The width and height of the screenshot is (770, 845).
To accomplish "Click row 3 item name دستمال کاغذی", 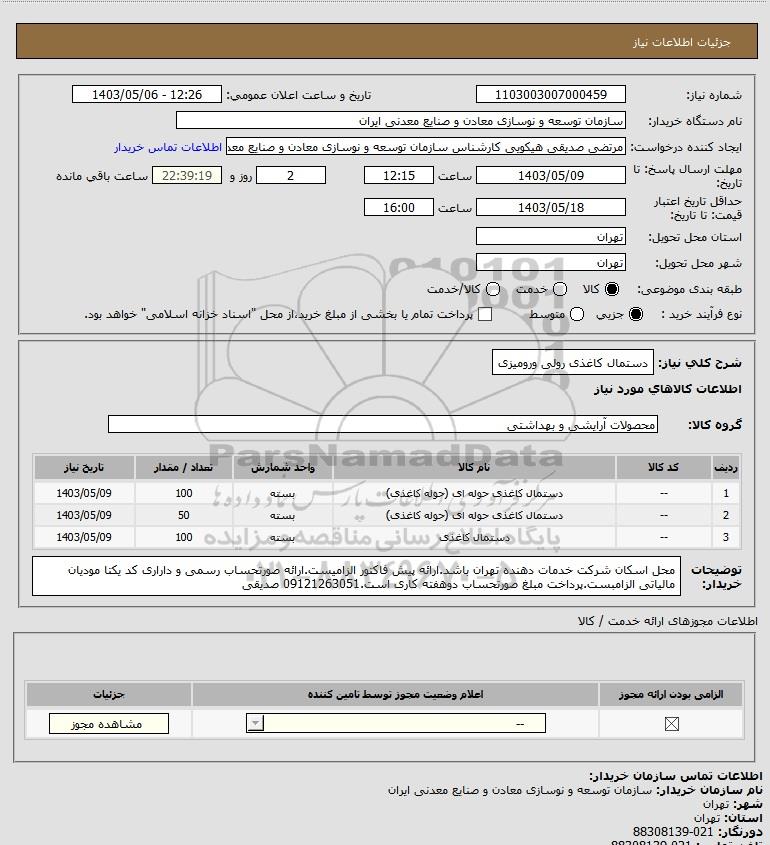I will point(474,537).
